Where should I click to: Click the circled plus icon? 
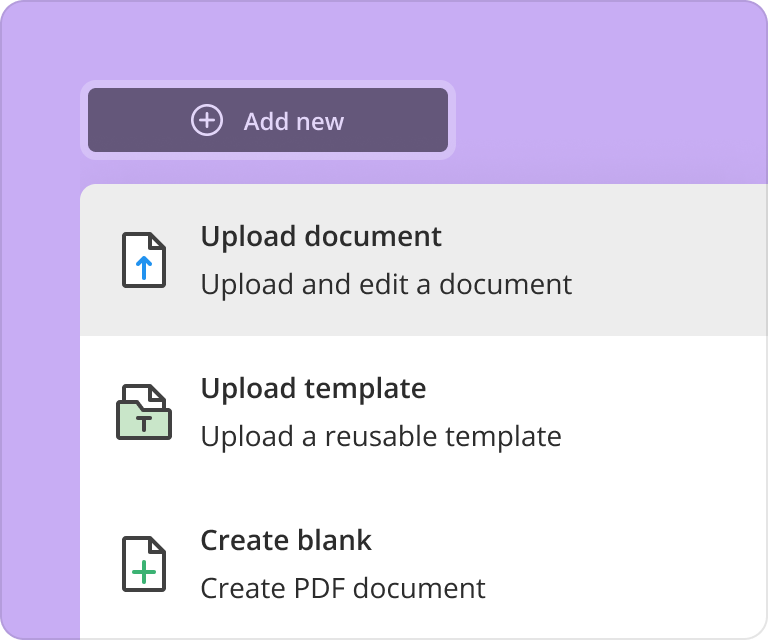pos(207,121)
